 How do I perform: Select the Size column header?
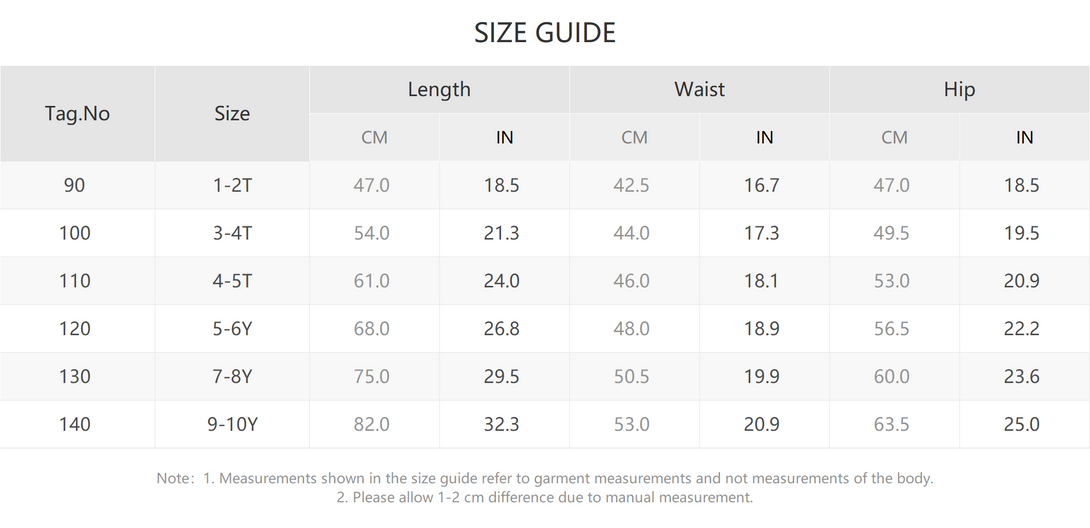[232, 113]
